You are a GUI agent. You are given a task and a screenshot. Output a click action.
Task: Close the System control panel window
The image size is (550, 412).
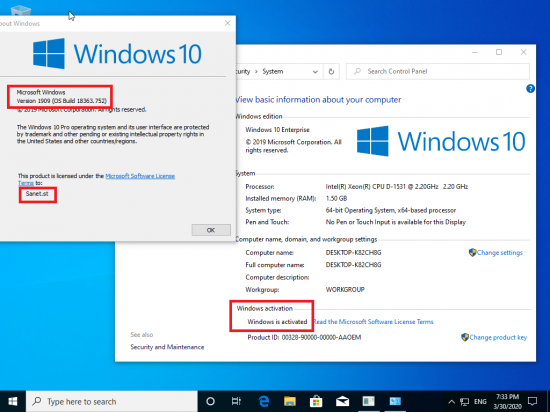tap(523, 52)
